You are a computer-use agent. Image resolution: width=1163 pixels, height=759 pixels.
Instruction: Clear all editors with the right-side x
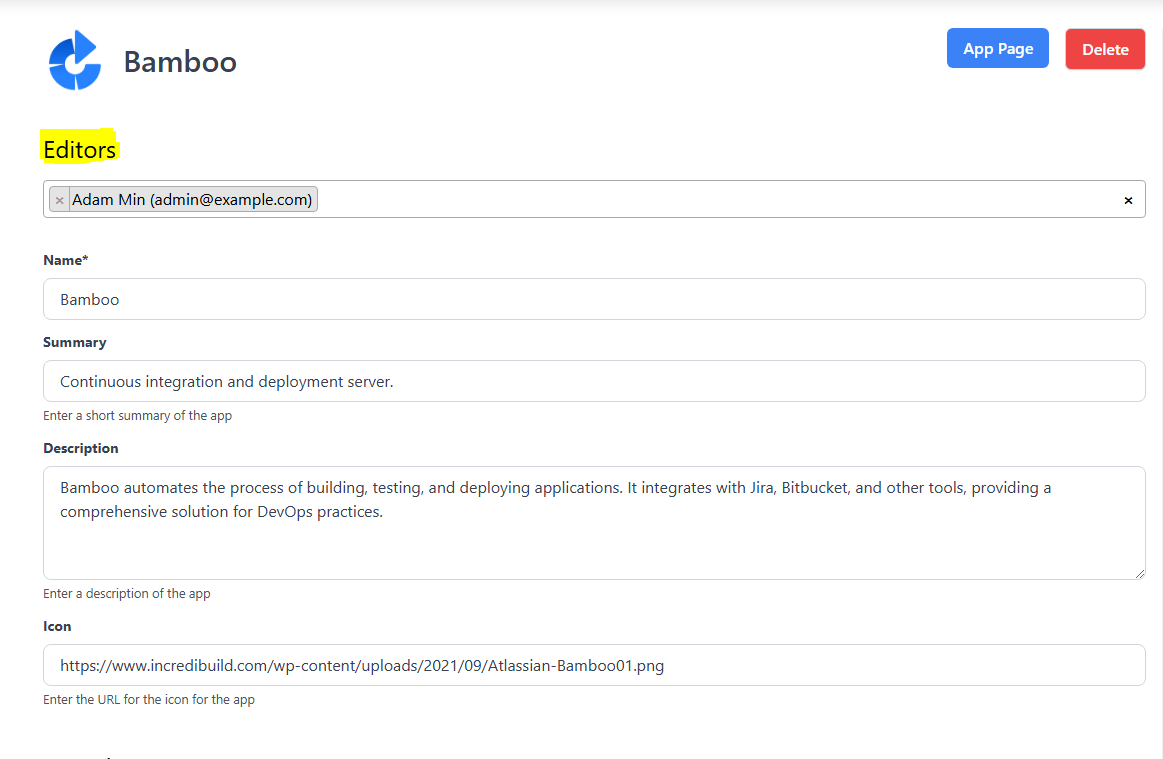1128,200
